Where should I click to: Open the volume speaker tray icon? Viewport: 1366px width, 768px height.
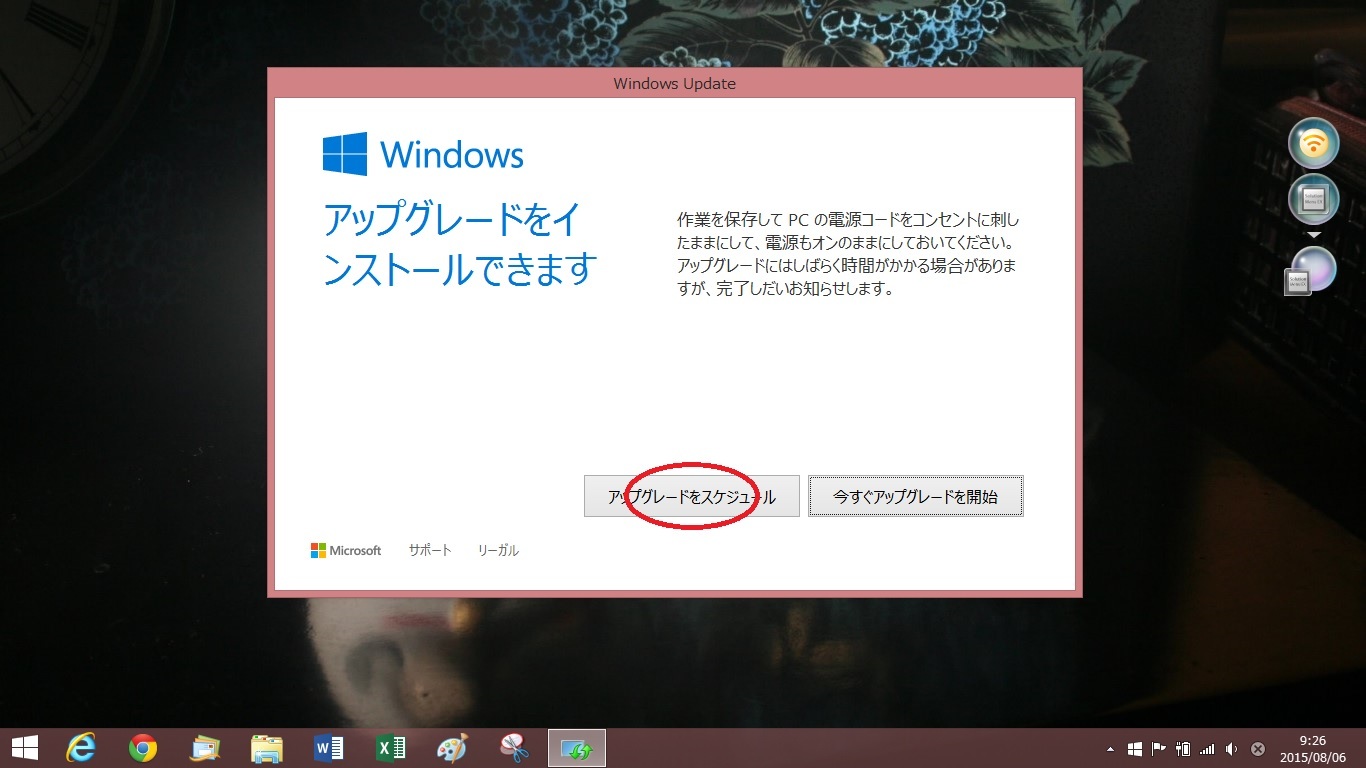1231,749
